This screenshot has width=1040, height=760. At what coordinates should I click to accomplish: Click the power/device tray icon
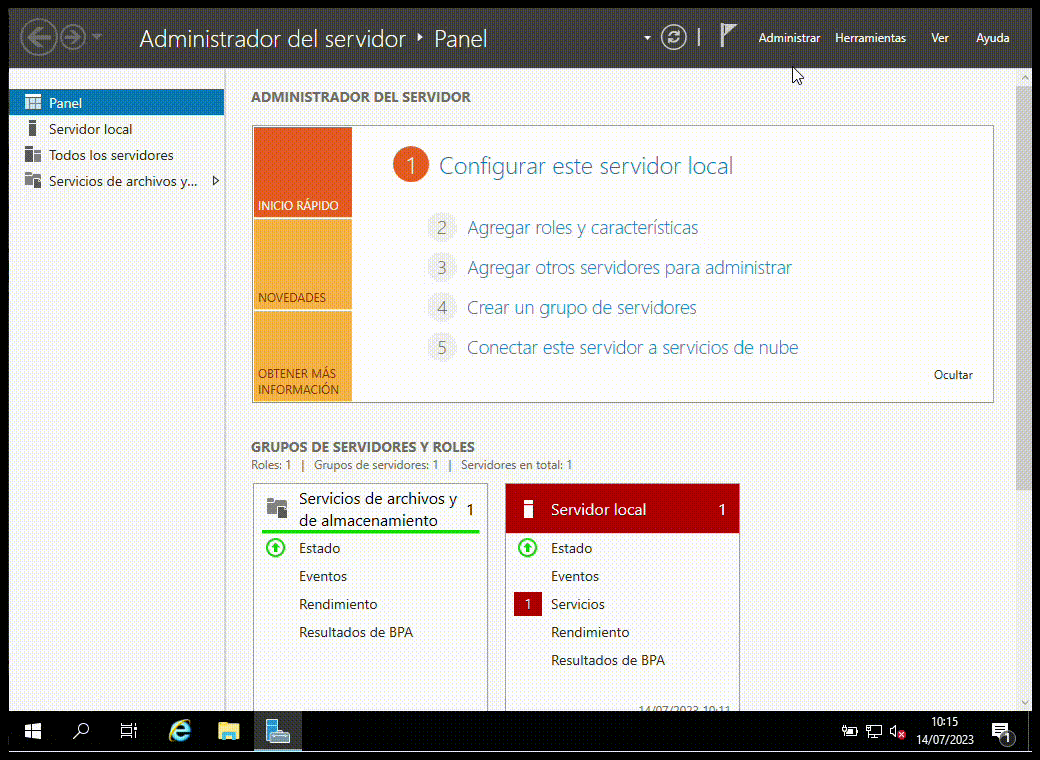tap(850, 731)
